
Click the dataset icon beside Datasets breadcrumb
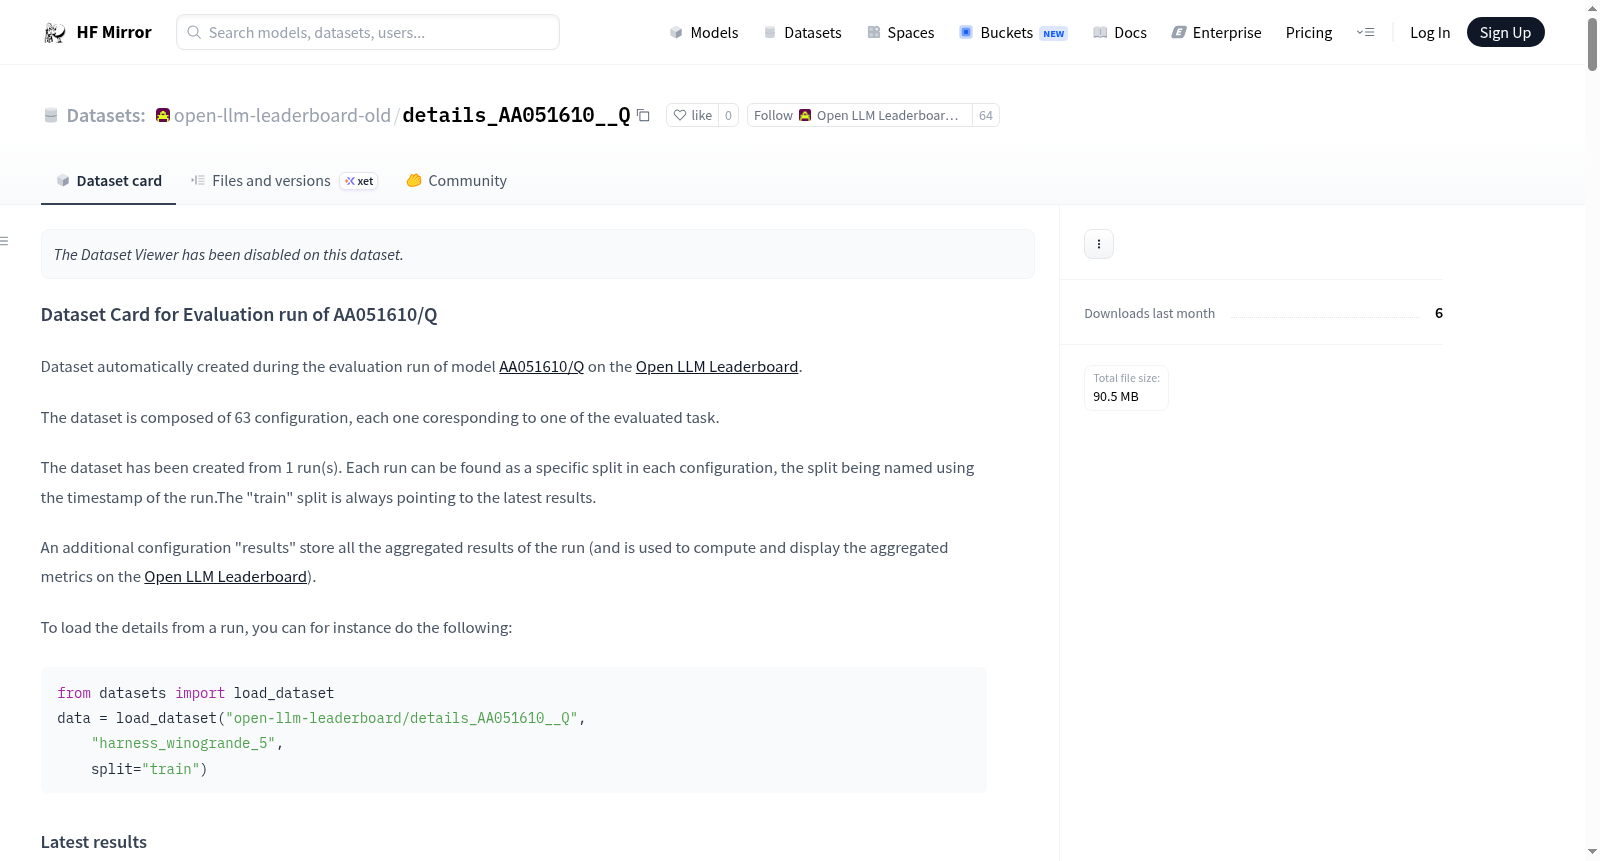[51, 116]
